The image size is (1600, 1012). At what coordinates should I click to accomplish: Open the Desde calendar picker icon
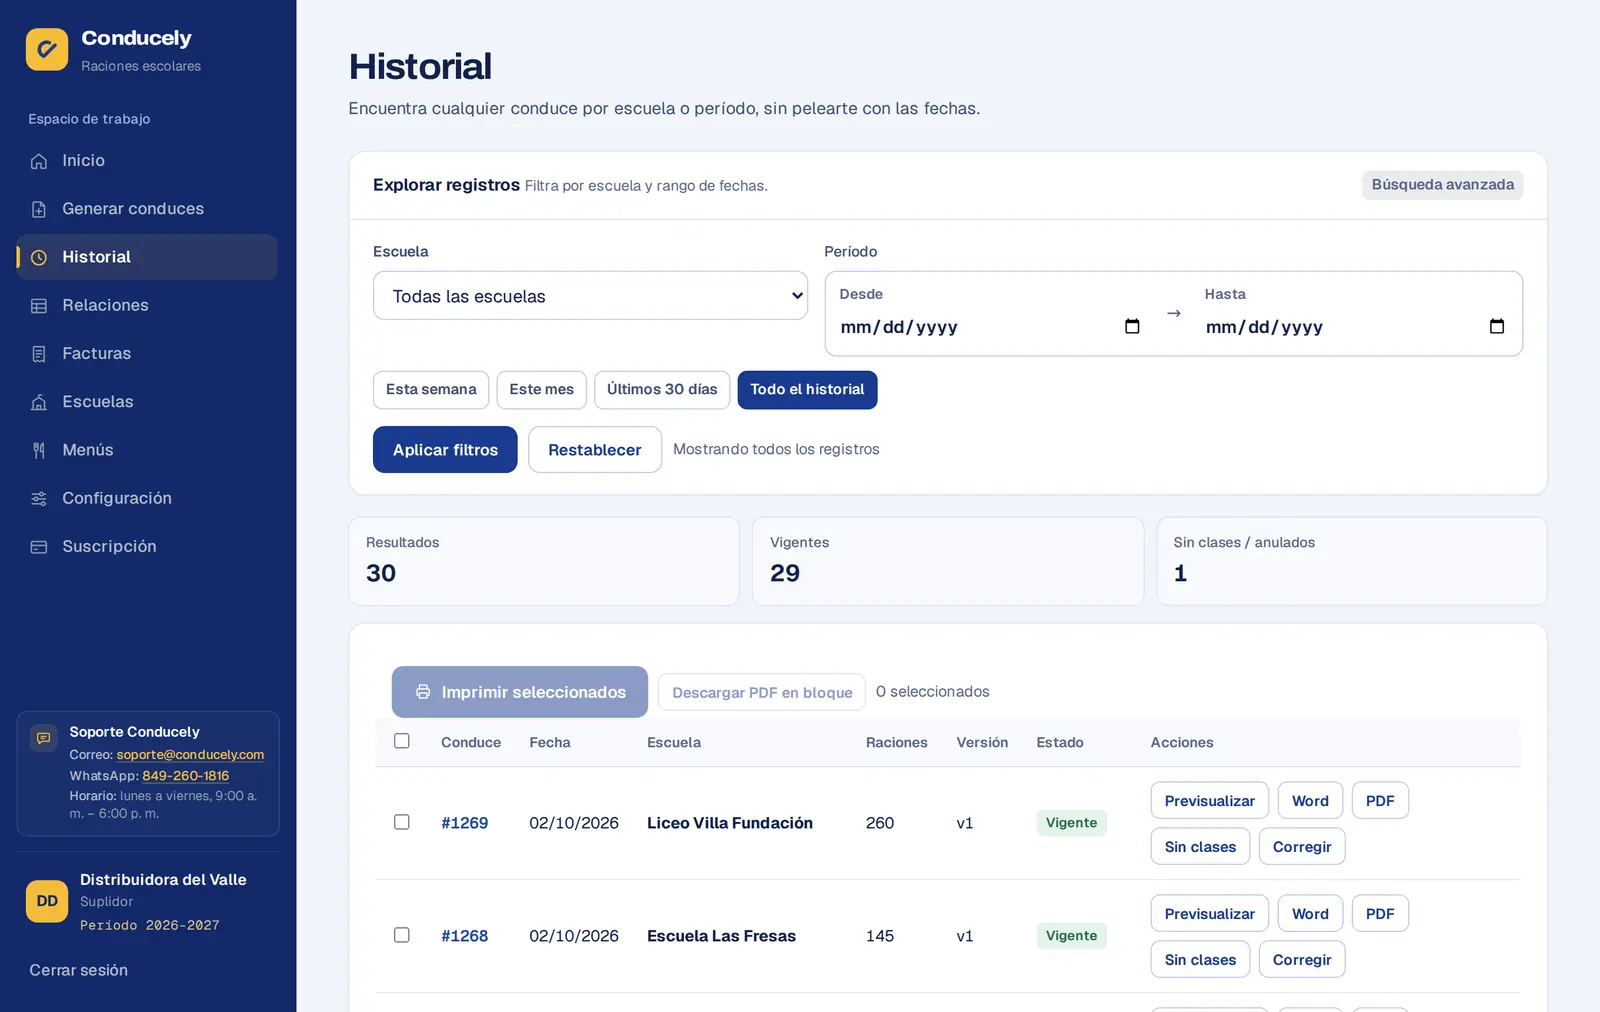(x=1132, y=326)
